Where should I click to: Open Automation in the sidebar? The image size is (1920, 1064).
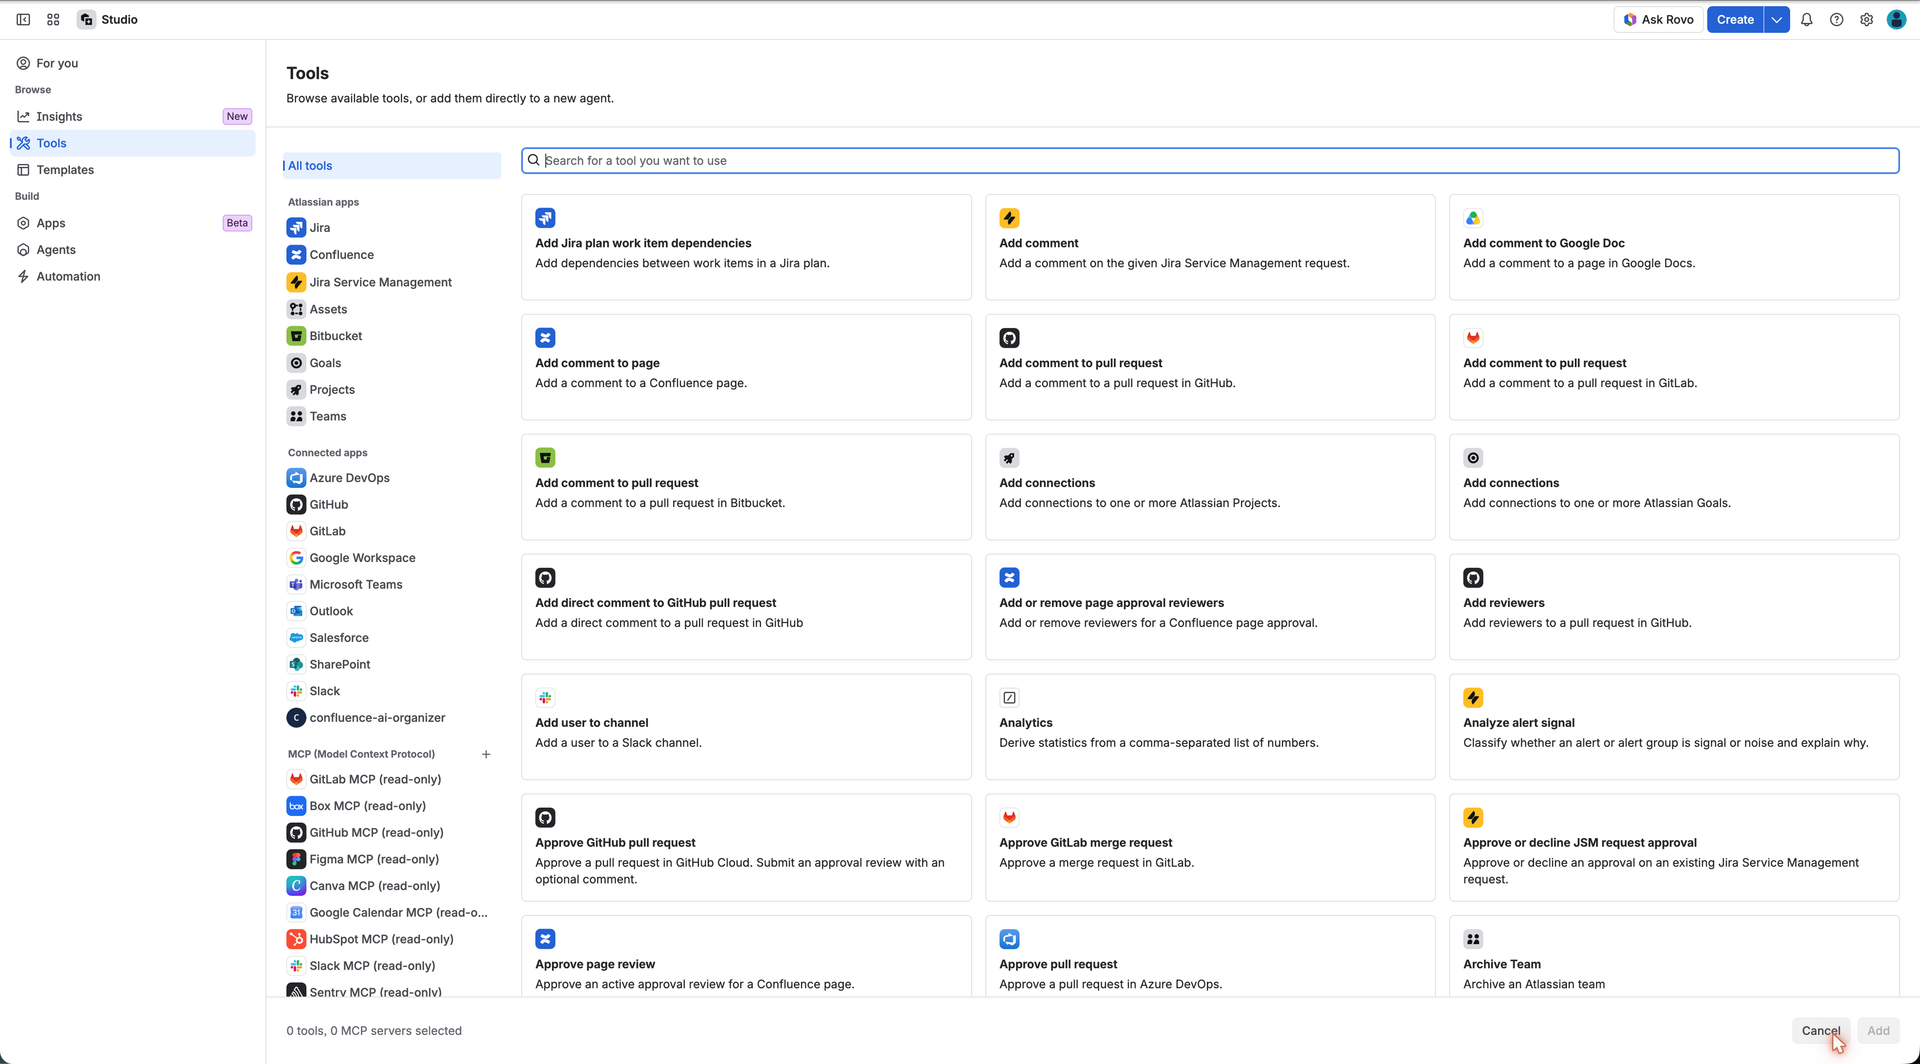[132, 277]
